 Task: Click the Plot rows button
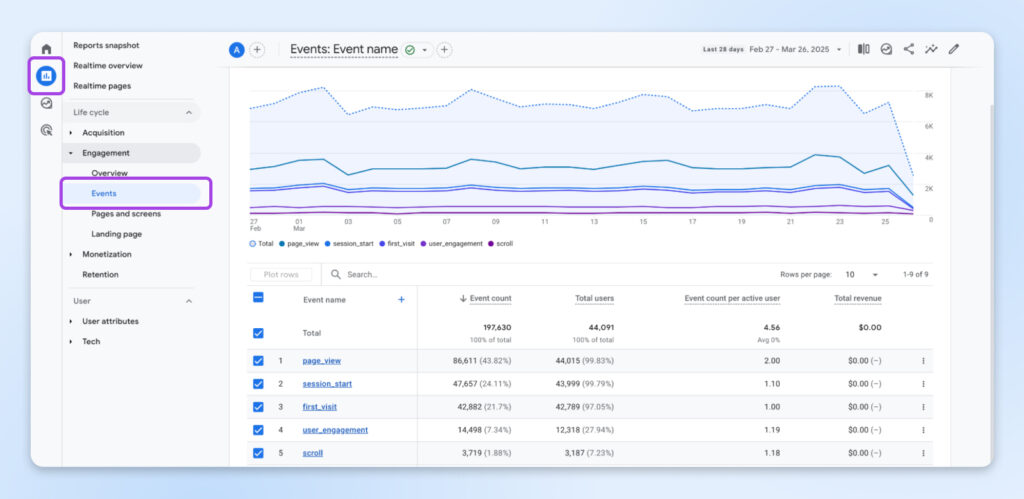pos(280,274)
